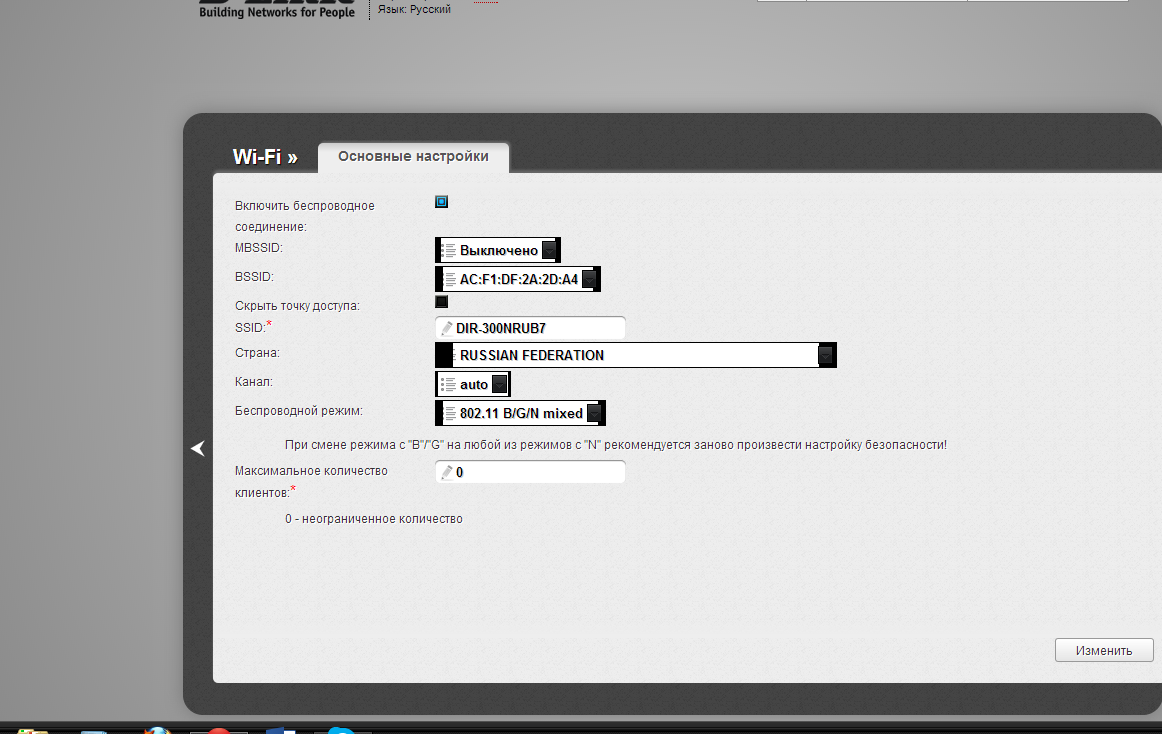Enable 'Скрыть точку доступа' checkbox
Screen dimensions: 1162x734
tap(441, 302)
